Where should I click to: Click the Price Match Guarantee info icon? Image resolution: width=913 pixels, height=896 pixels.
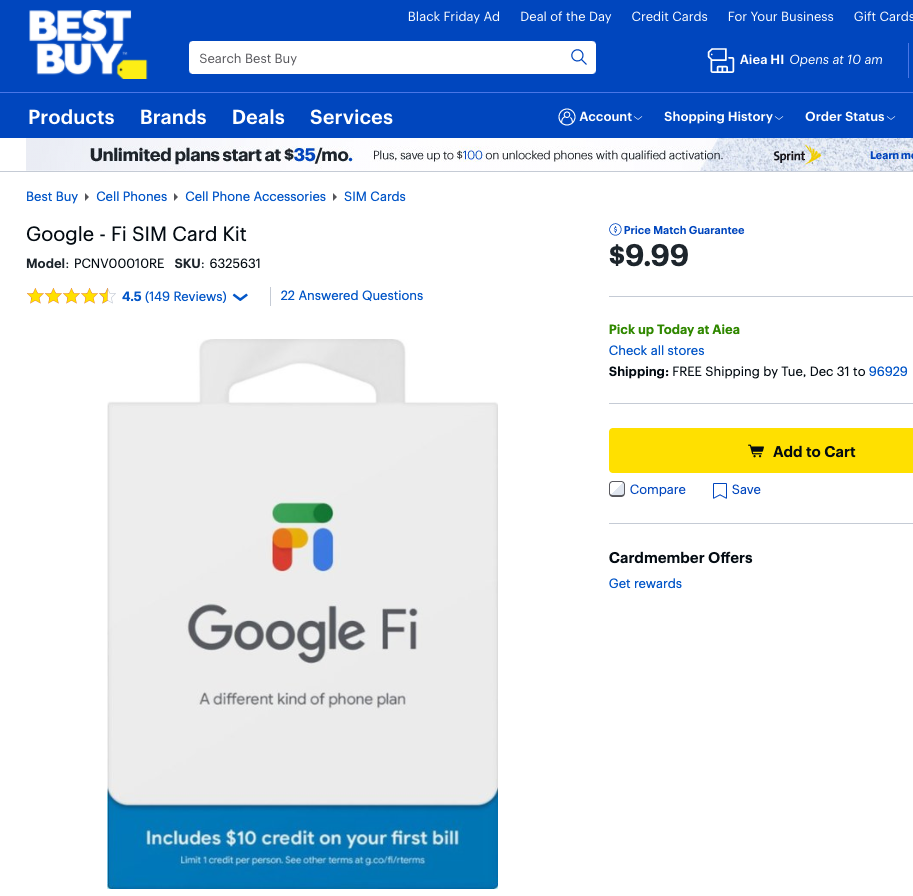point(613,229)
